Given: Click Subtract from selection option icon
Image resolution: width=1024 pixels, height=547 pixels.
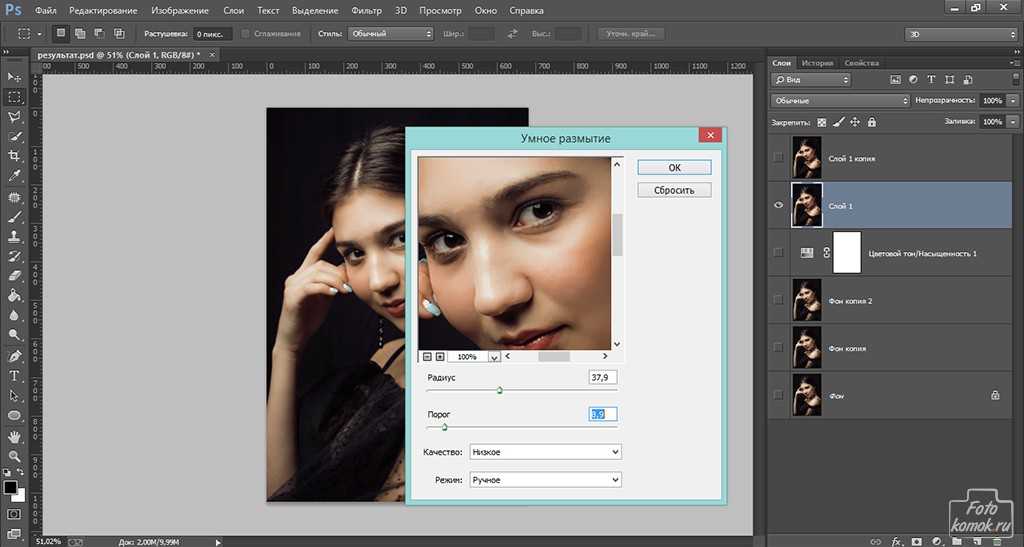Looking at the screenshot, I should coord(99,33).
